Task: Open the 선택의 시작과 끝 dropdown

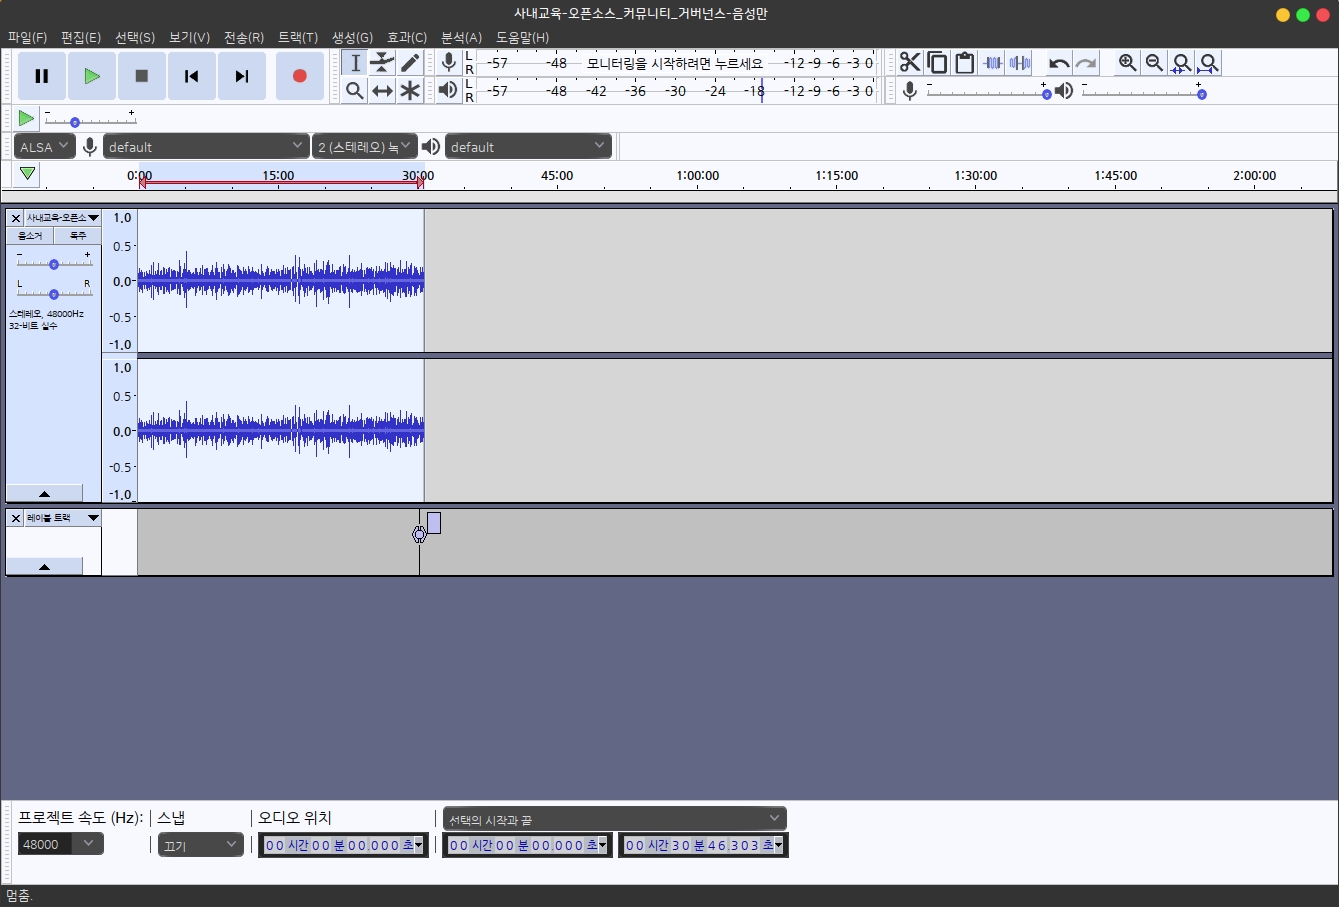Action: coord(614,819)
